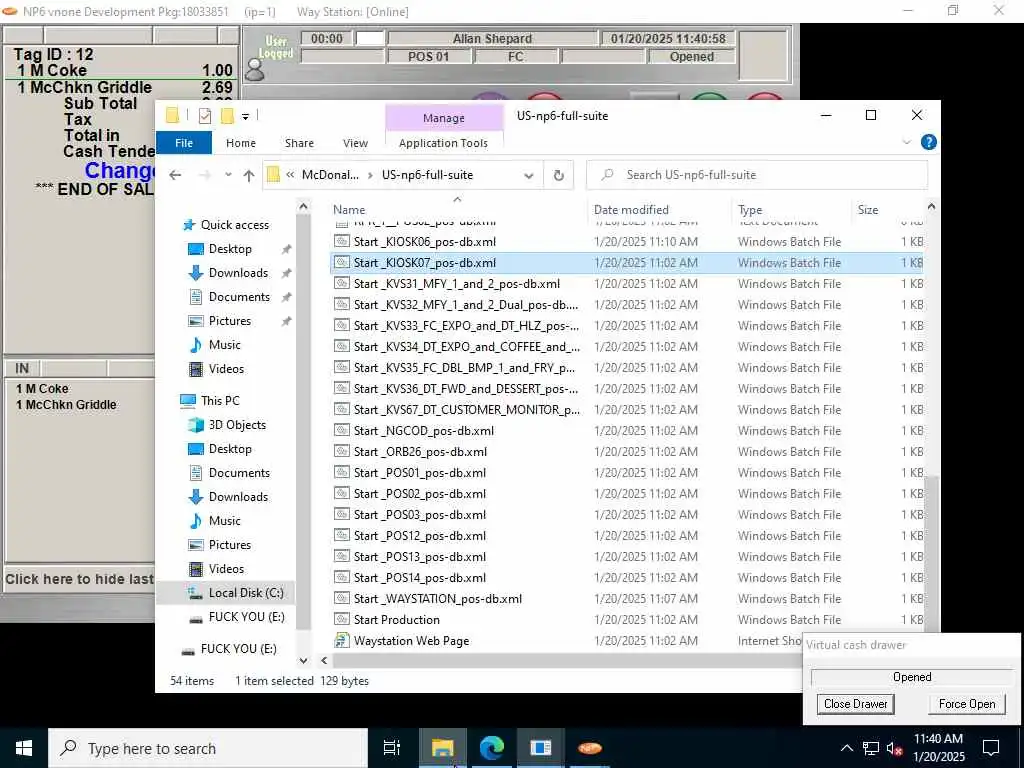Click the New folder icon in title bar
The height and width of the screenshot is (768, 1024).
(227, 116)
